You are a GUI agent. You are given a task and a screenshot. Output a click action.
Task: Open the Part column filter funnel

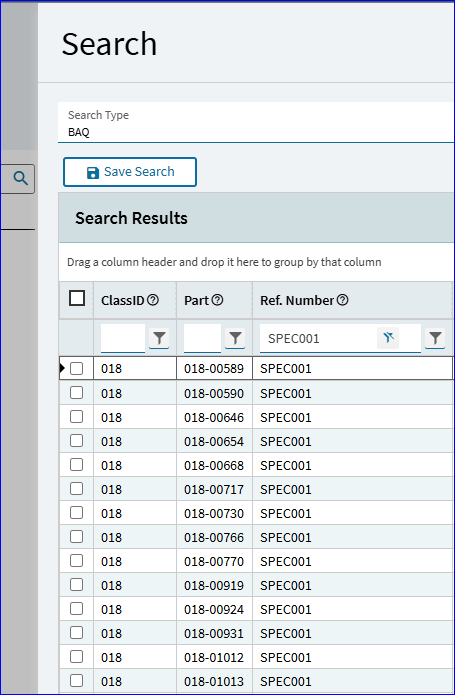(235, 339)
